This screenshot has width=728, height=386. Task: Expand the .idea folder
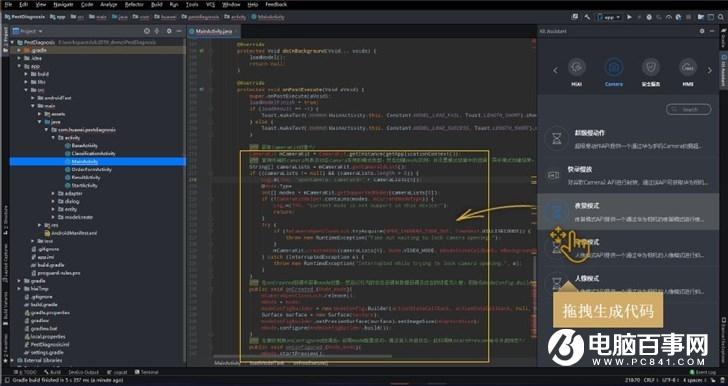point(19,58)
